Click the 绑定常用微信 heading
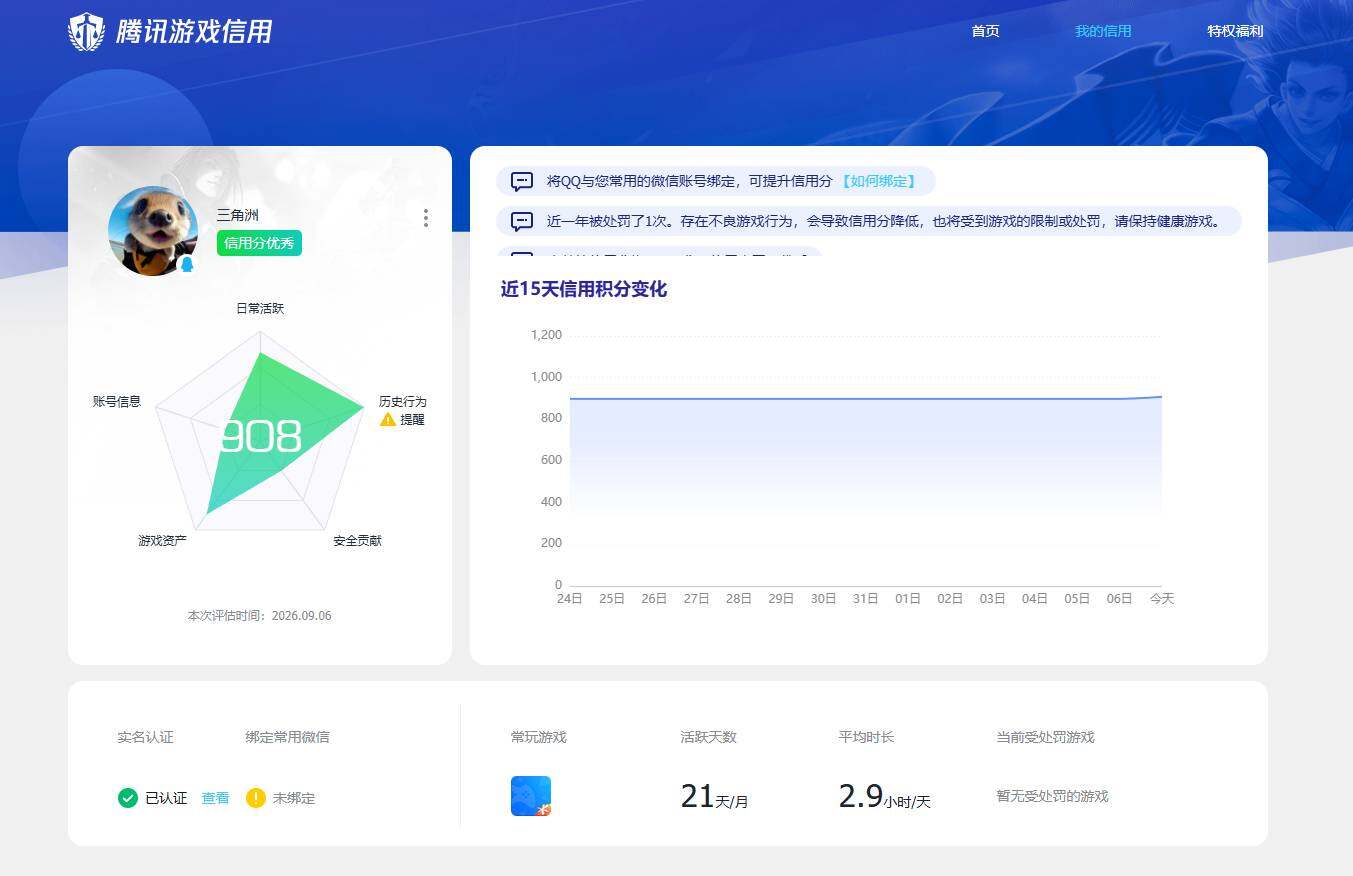The width and height of the screenshot is (1353, 876). 287,737
